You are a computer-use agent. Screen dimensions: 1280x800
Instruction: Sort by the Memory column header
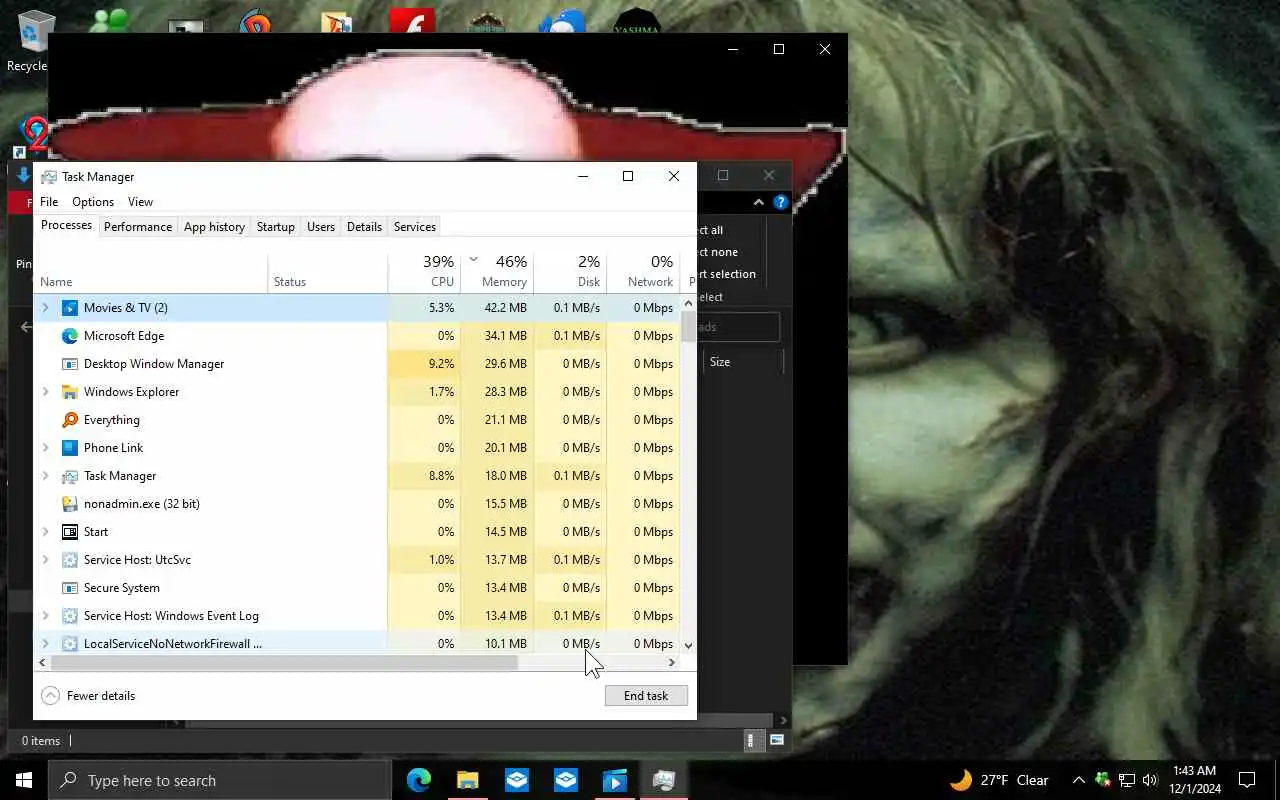497,272
